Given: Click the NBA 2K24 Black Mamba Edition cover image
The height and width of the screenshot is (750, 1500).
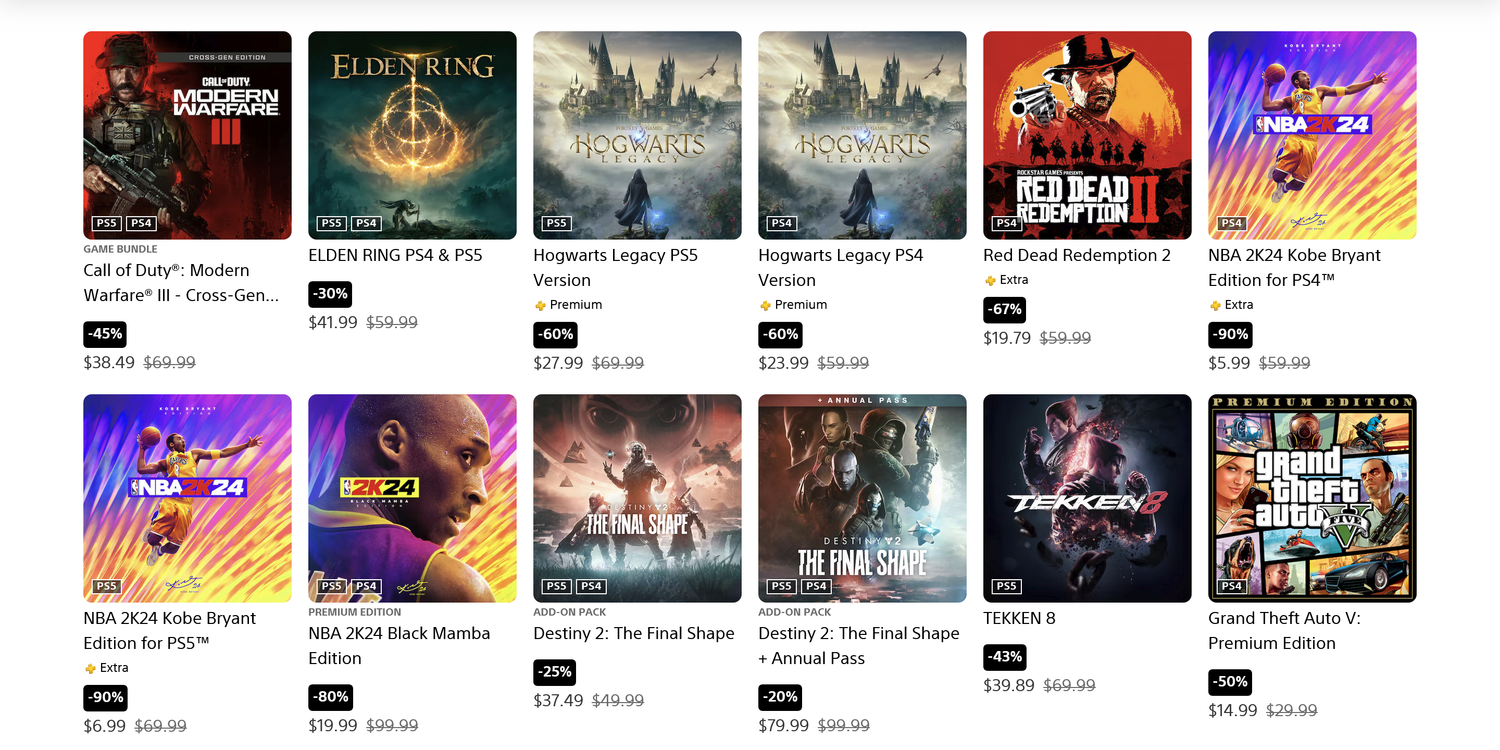Looking at the screenshot, I should point(412,498).
